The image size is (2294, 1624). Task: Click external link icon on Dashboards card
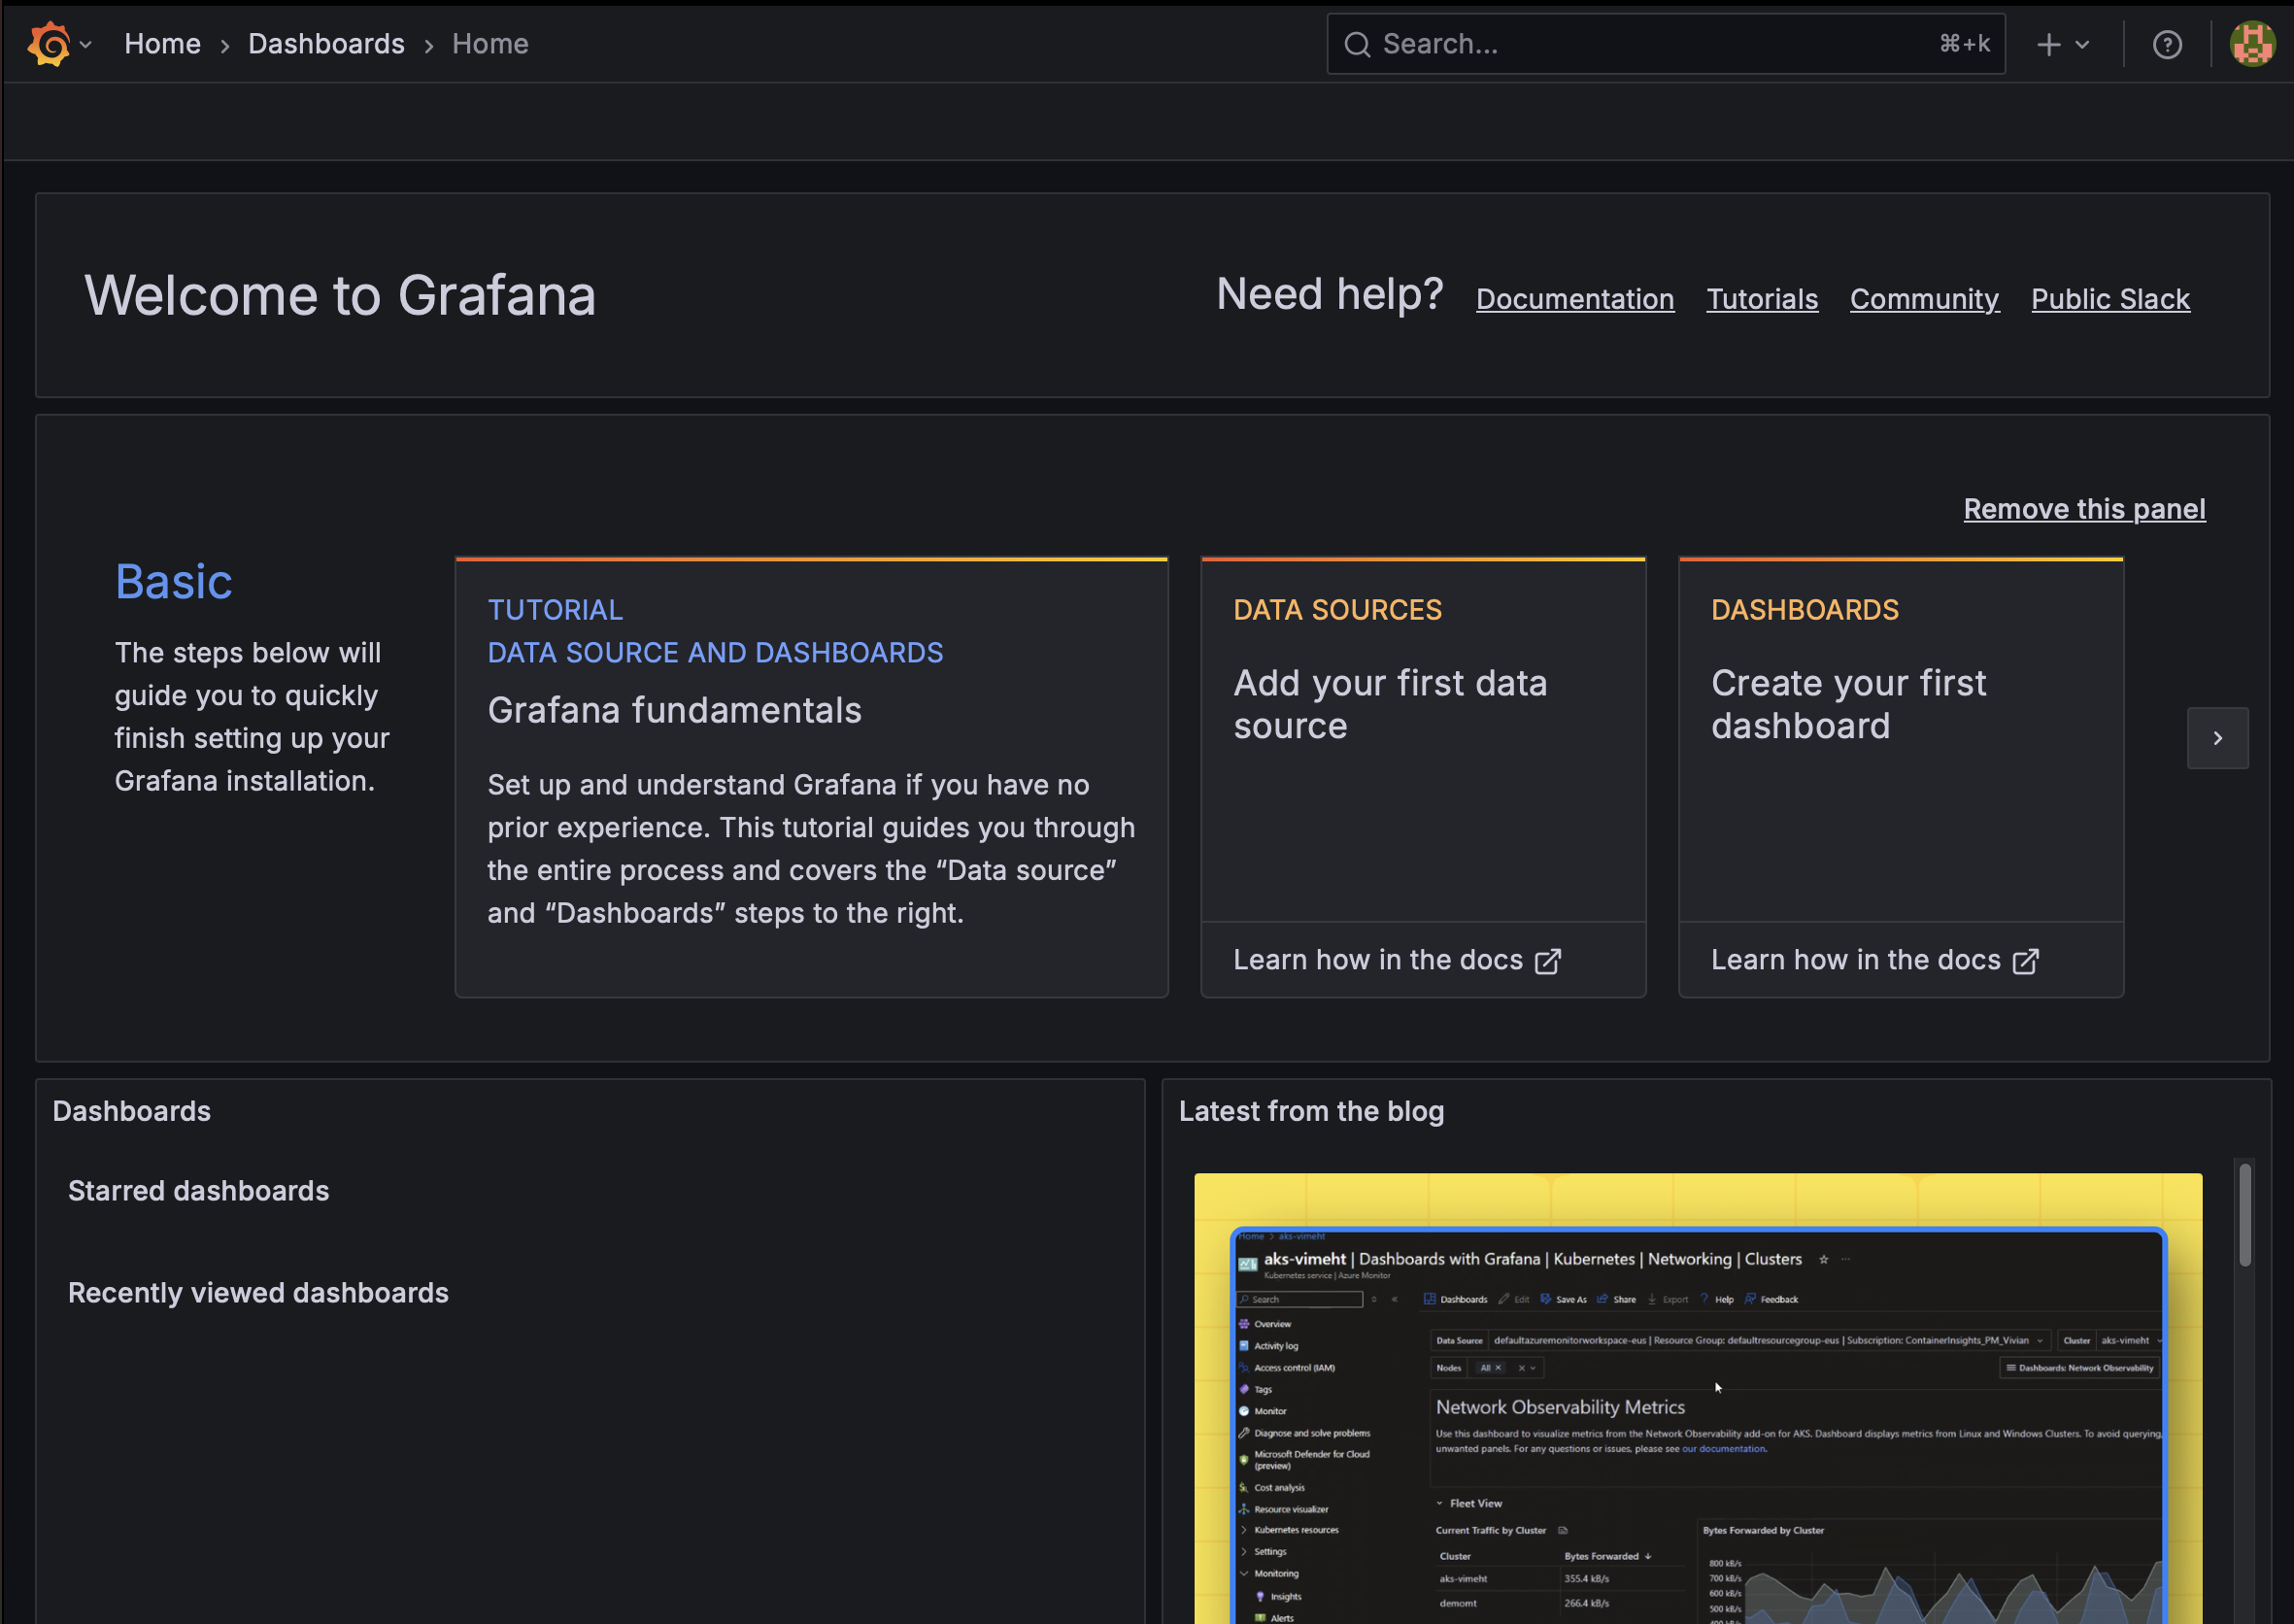pyautogui.click(x=2025, y=961)
